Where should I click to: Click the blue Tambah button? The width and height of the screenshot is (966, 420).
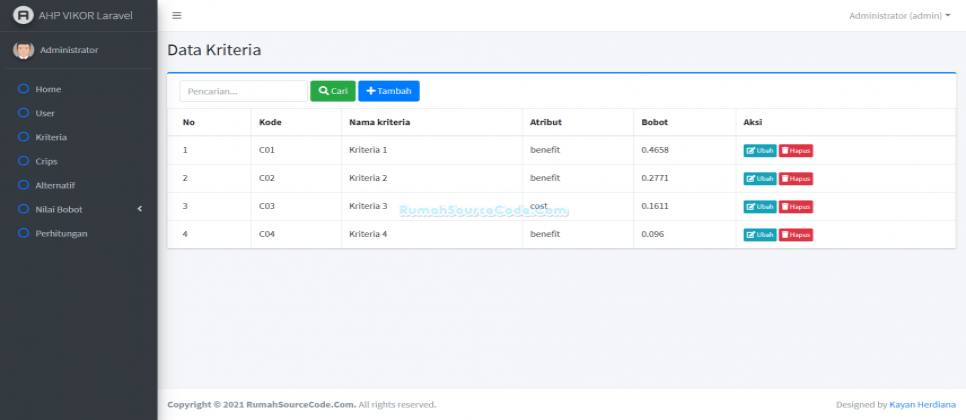tap(389, 91)
